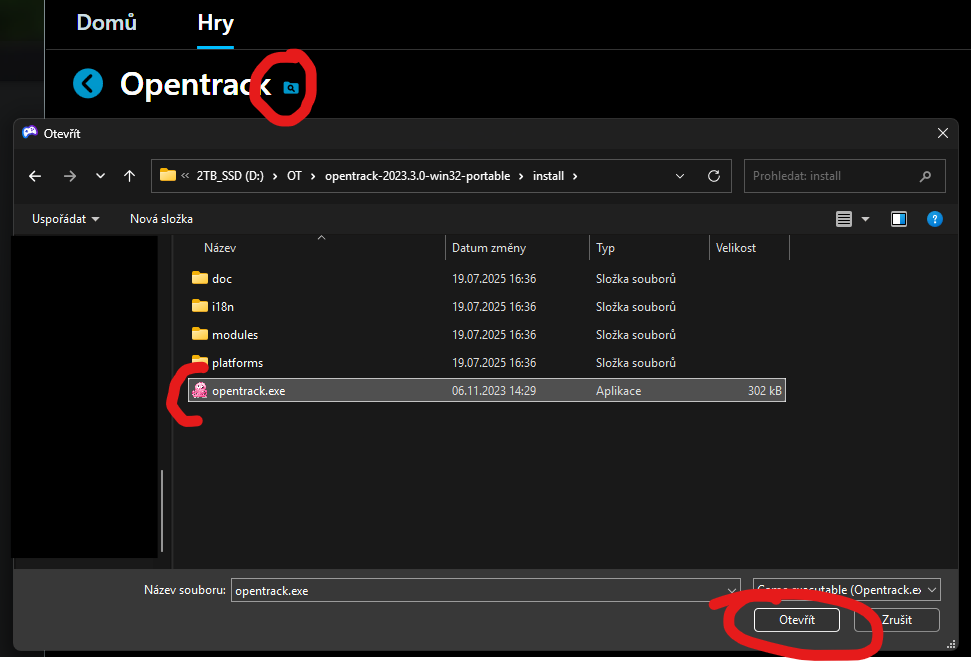Toggle the preview pane
971x661 pixels.
coord(899,219)
